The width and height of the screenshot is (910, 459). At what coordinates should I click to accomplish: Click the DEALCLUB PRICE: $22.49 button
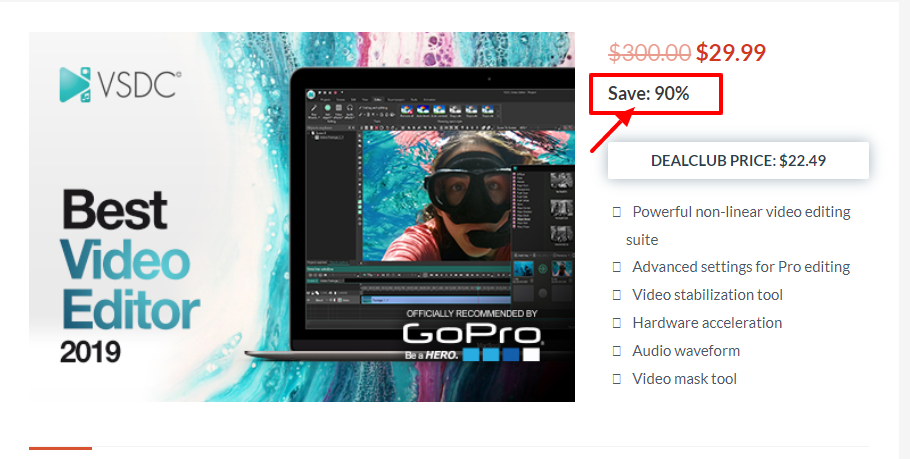click(x=738, y=161)
